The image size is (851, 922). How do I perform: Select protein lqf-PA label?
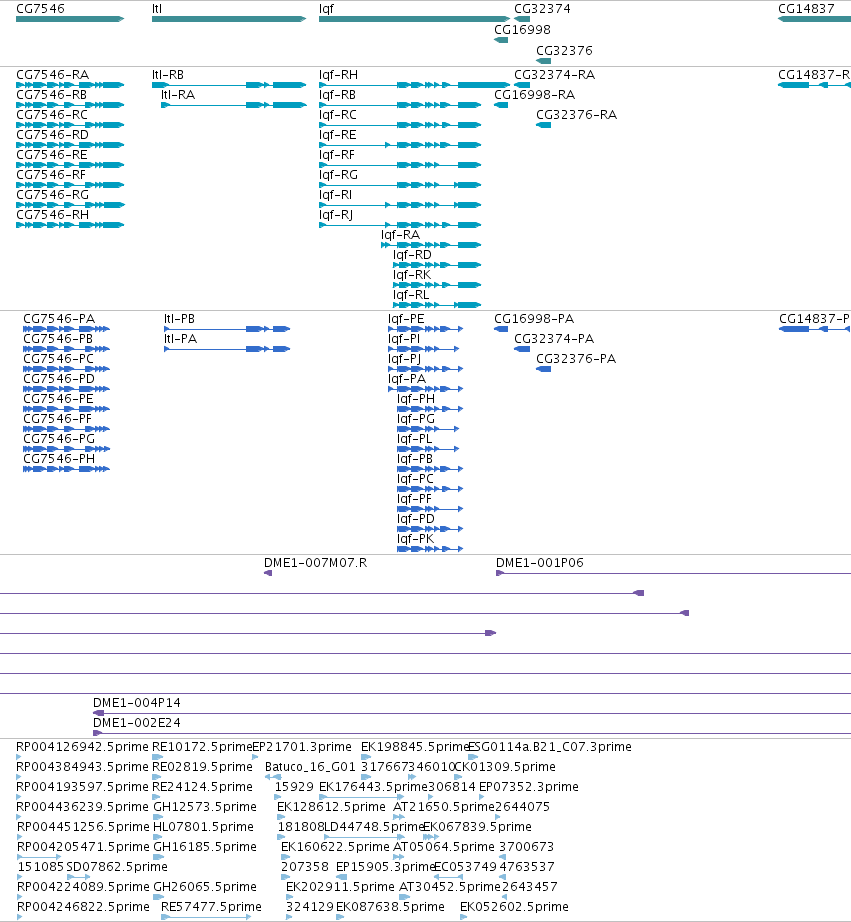(406, 379)
